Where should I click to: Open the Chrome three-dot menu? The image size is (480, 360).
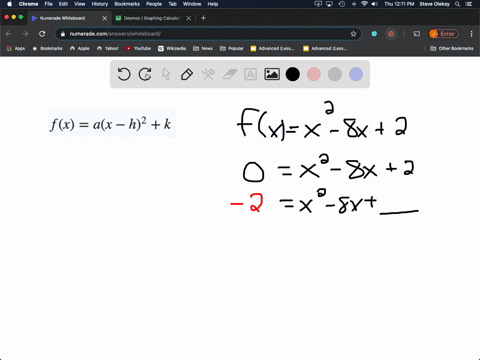(471, 34)
